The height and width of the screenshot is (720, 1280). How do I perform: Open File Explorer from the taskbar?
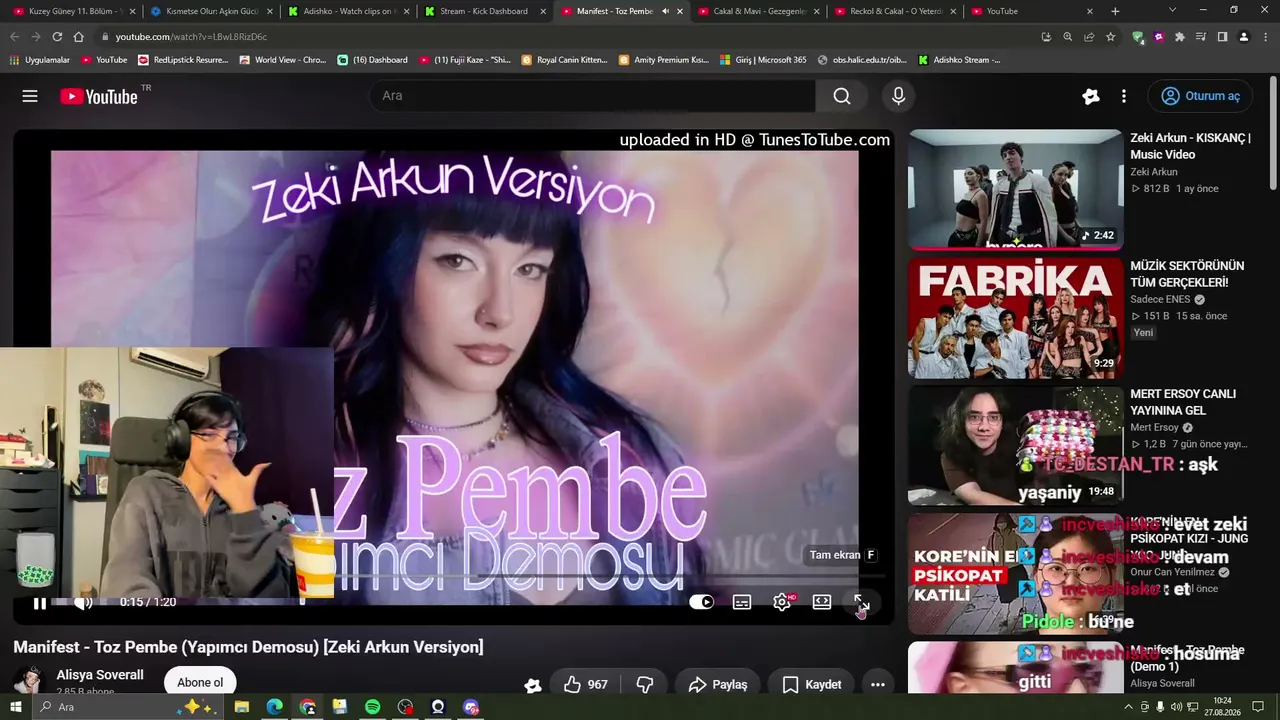(x=242, y=707)
